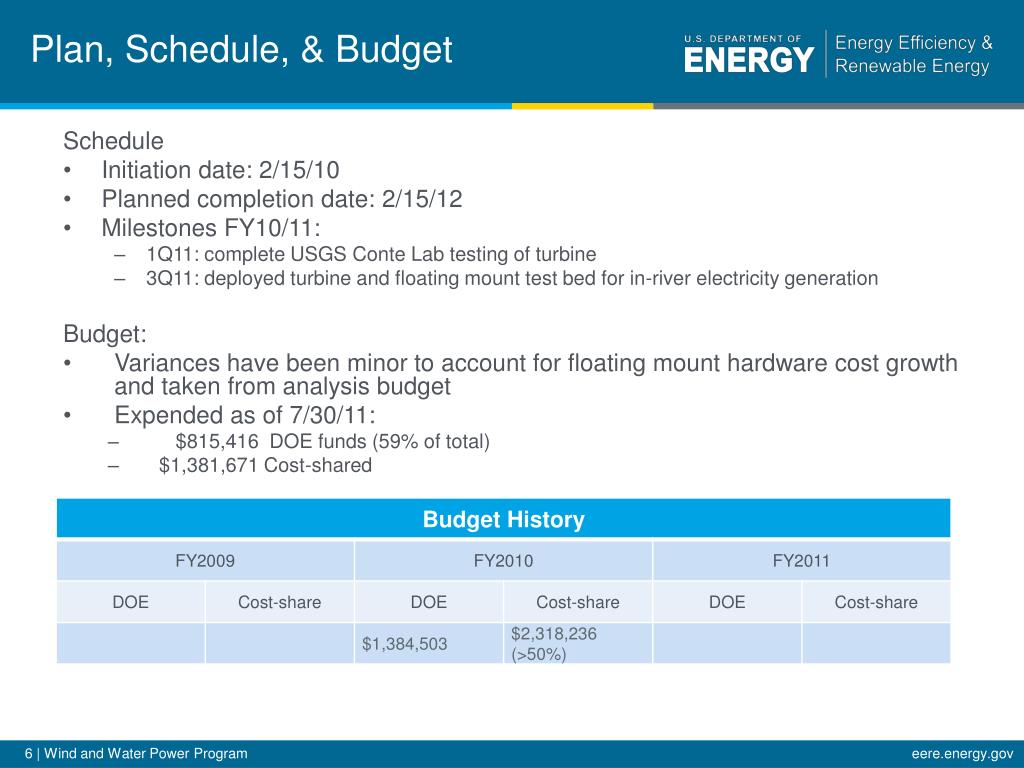Screen dimensions: 1024x768
Task: Click 1Q11 USGS Conte Lab testing line
Action: point(371,254)
